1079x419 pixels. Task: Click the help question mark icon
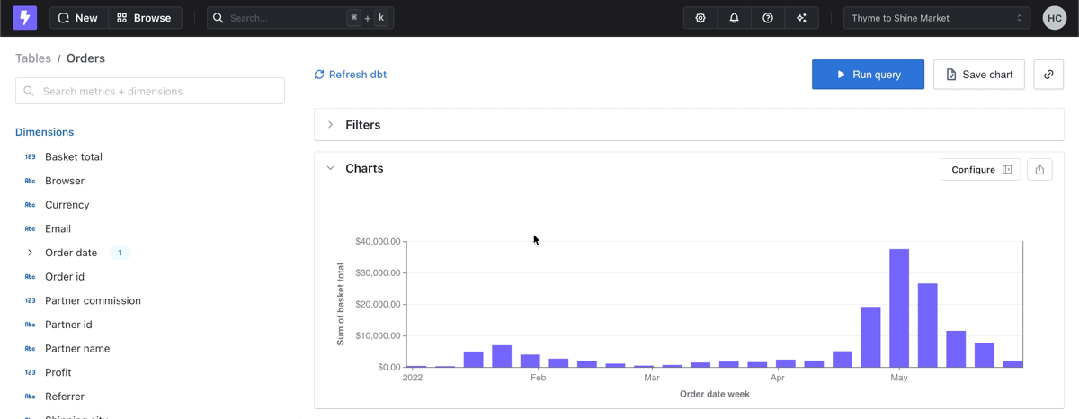tap(767, 18)
